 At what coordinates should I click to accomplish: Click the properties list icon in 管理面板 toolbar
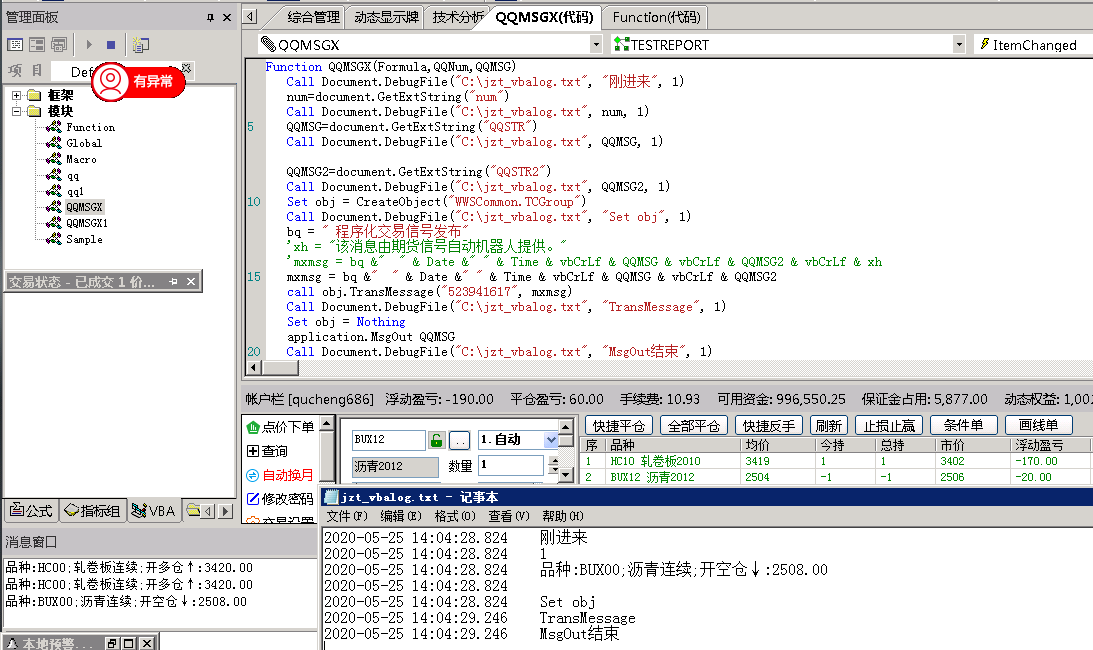[x=141, y=45]
